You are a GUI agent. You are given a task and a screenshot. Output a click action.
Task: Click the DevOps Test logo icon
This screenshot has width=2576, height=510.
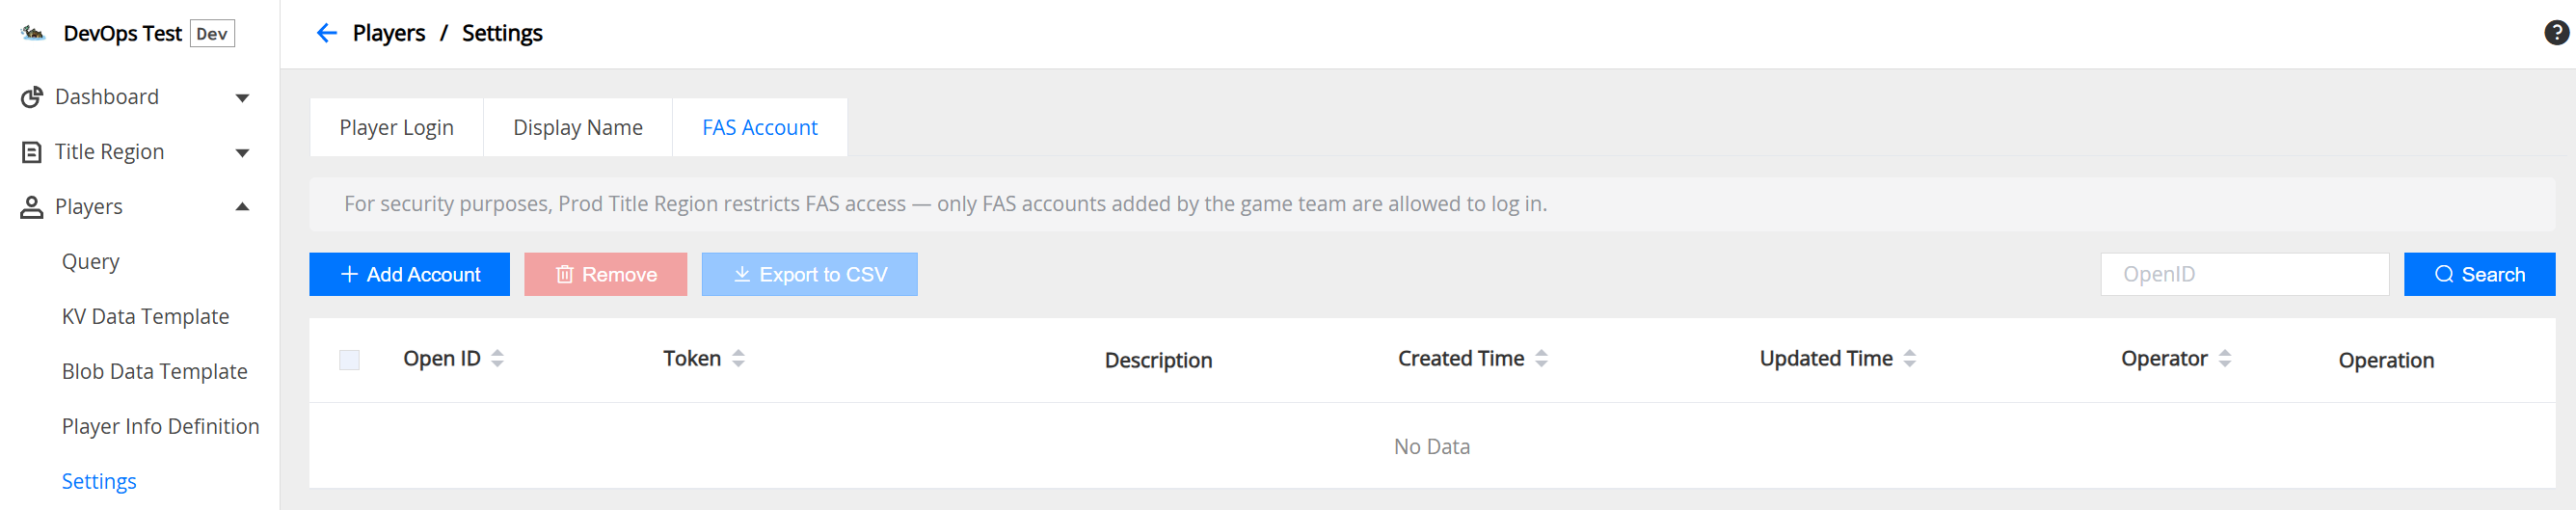click(33, 34)
